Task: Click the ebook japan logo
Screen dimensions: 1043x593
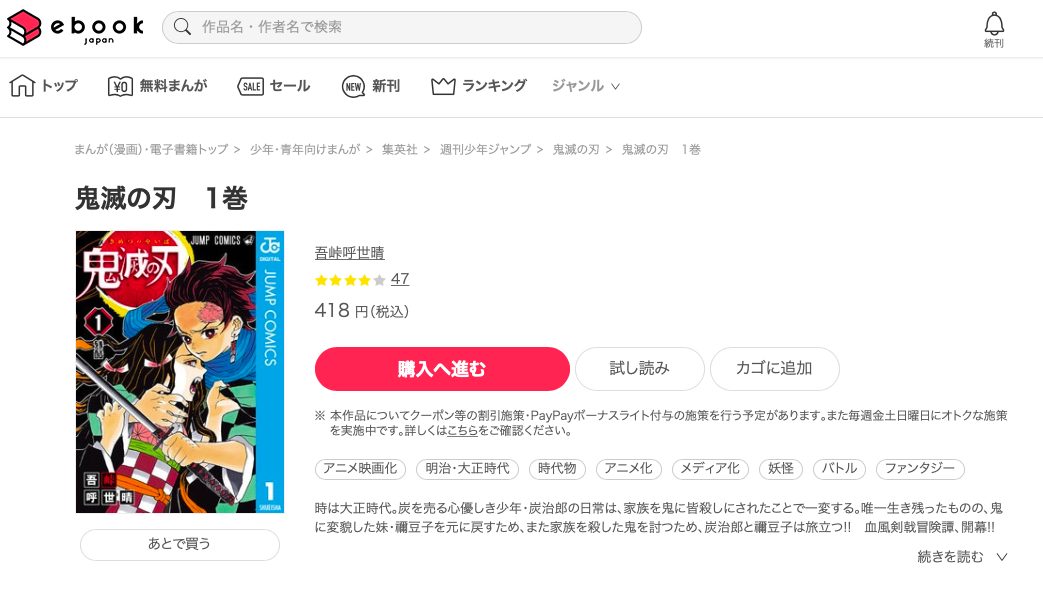Action: pyautogui.click(x=75, y=27)
